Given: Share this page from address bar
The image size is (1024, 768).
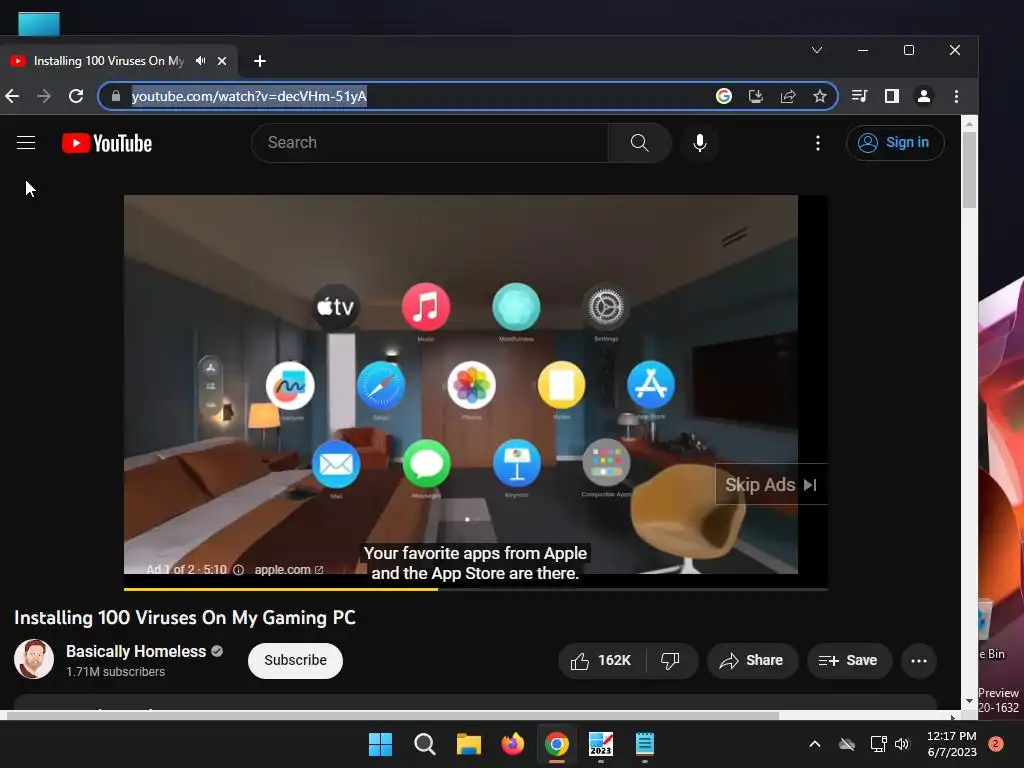Looking at the screenshot, I should point(788,96).
